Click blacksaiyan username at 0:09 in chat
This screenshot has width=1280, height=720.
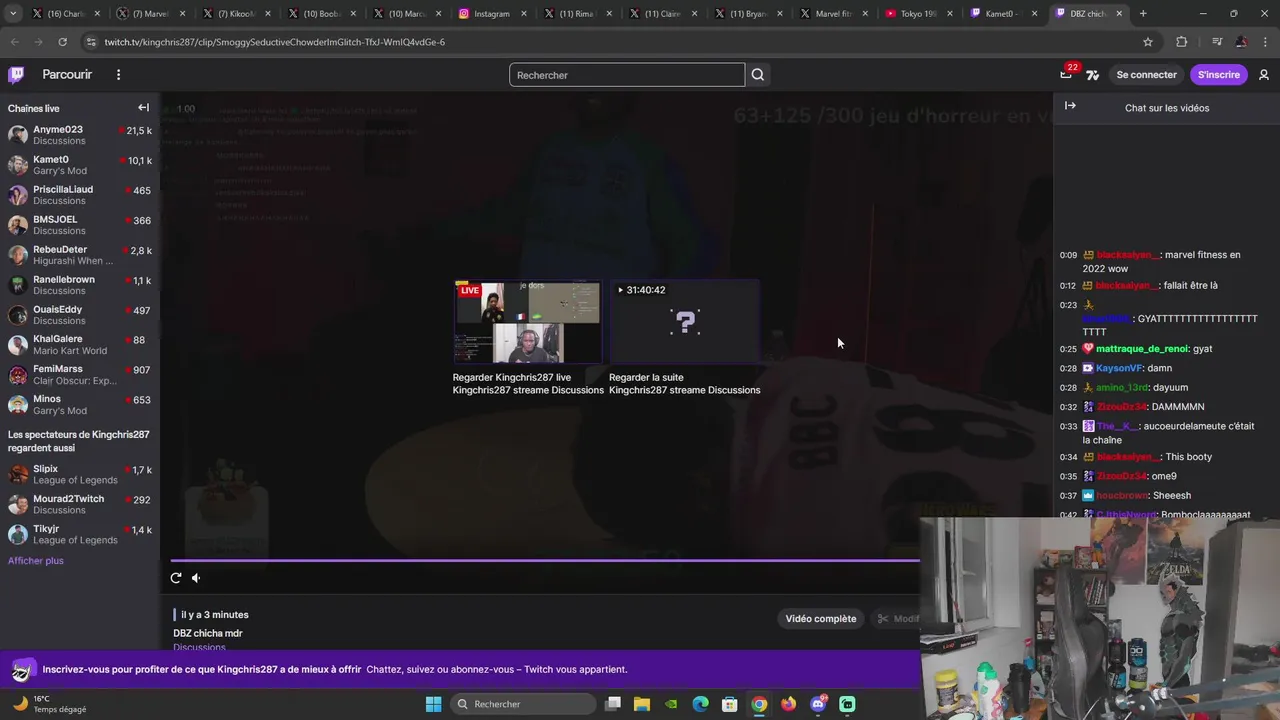point(1127,255)
